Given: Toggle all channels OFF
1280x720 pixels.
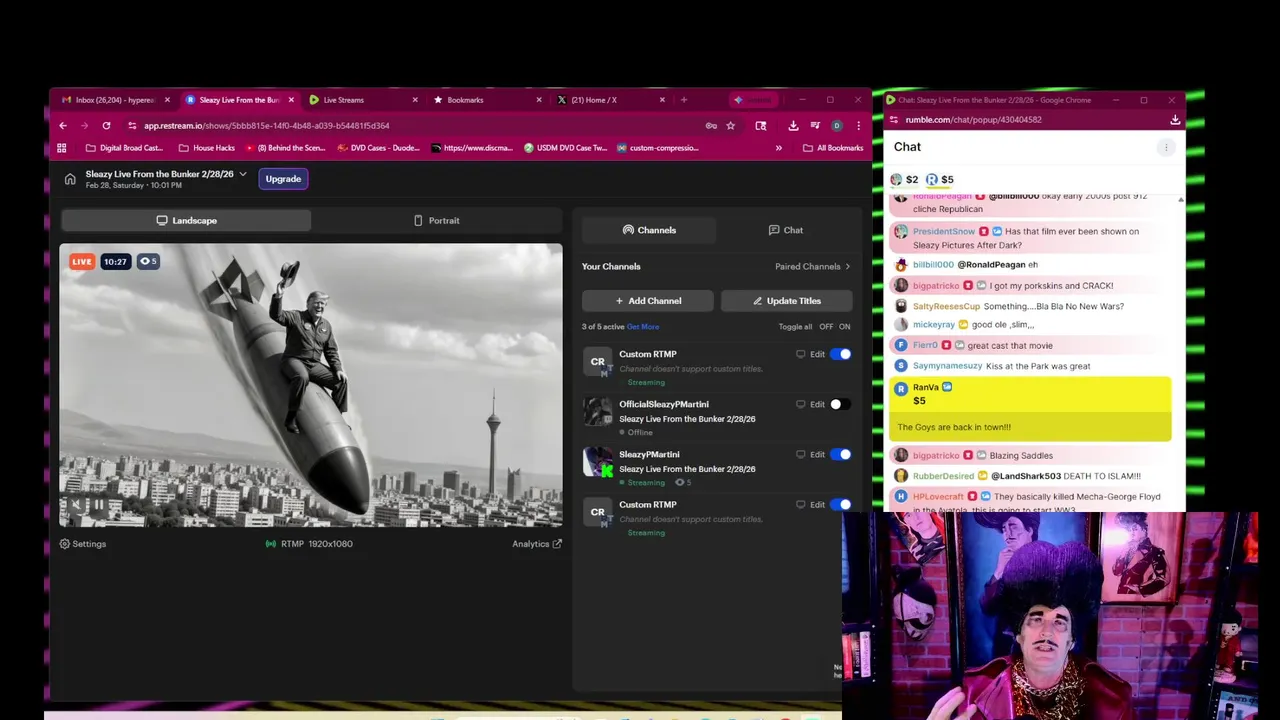Looking at the screenshot, I should [x=826, y=327].
